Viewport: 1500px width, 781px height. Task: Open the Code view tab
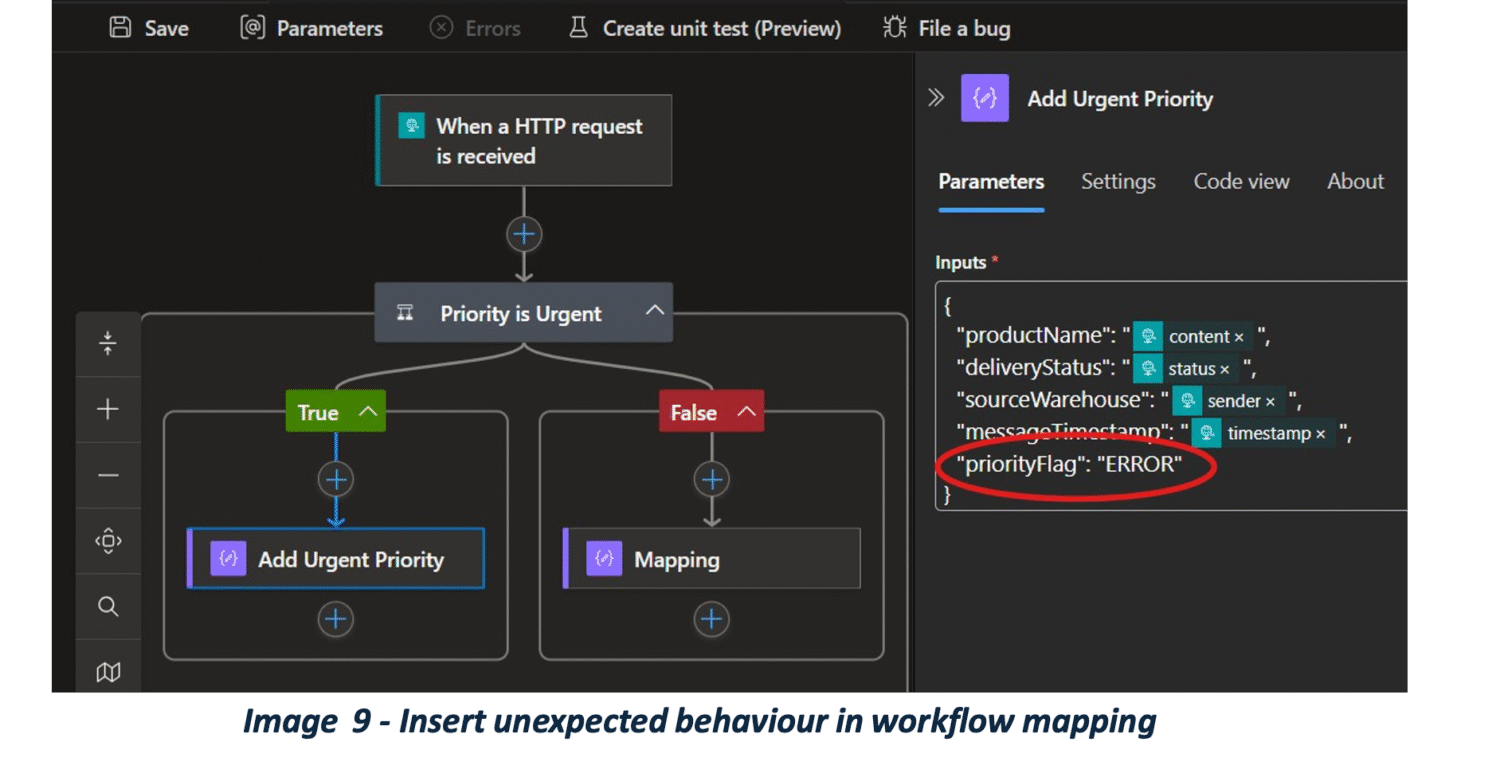pyautogui.click(x=1241, y=182)
